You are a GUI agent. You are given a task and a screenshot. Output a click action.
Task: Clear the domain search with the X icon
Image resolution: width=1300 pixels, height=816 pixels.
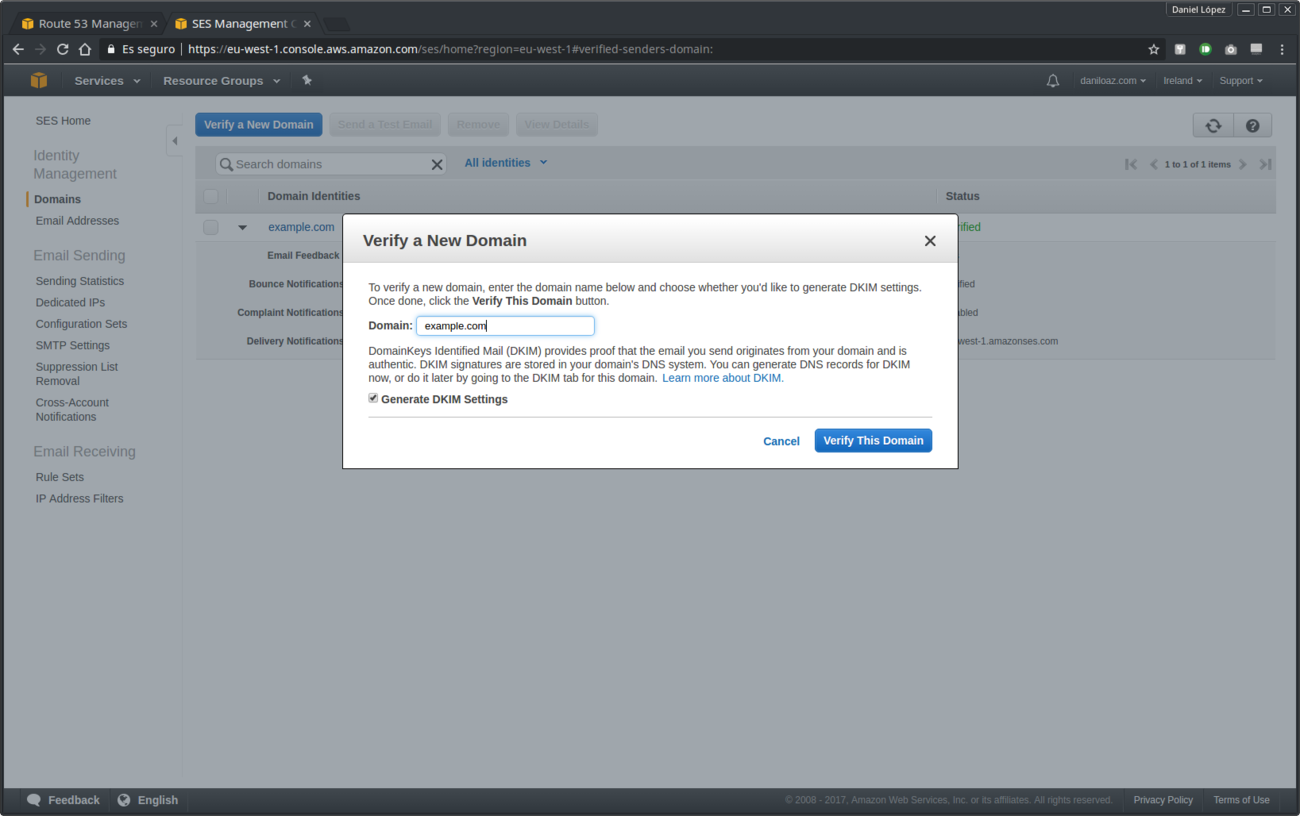(x=437, y=162)
